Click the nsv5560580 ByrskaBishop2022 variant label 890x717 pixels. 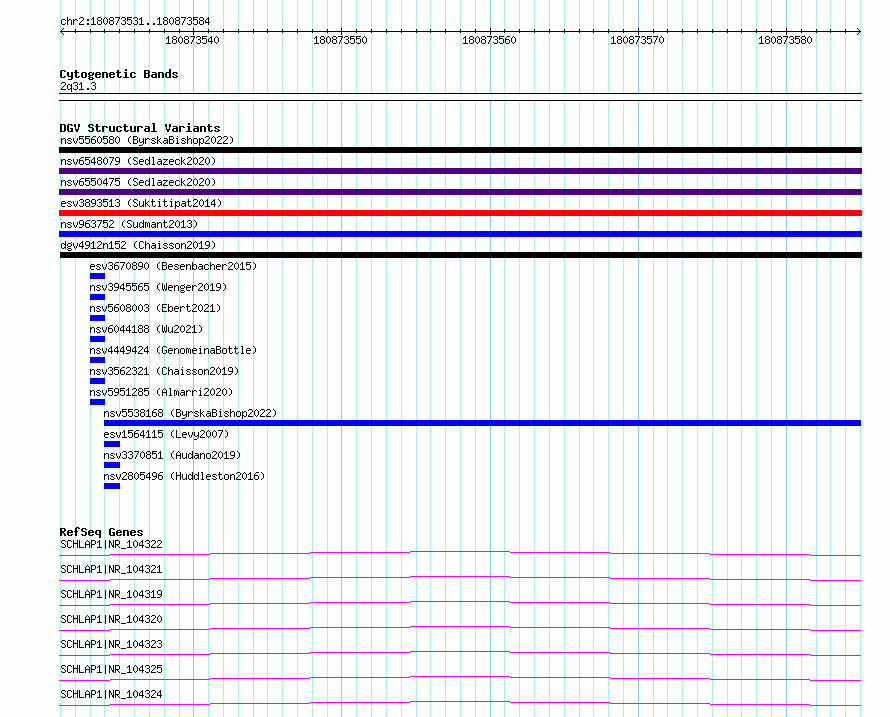(x=147, y=140)
